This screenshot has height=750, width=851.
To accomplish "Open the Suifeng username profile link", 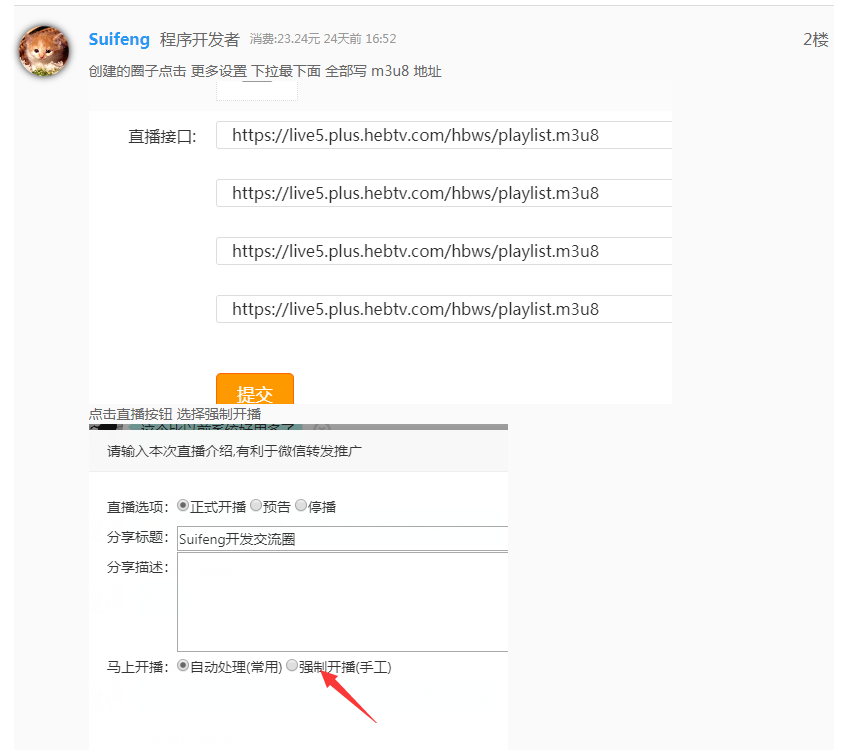I will pos(119,39).
